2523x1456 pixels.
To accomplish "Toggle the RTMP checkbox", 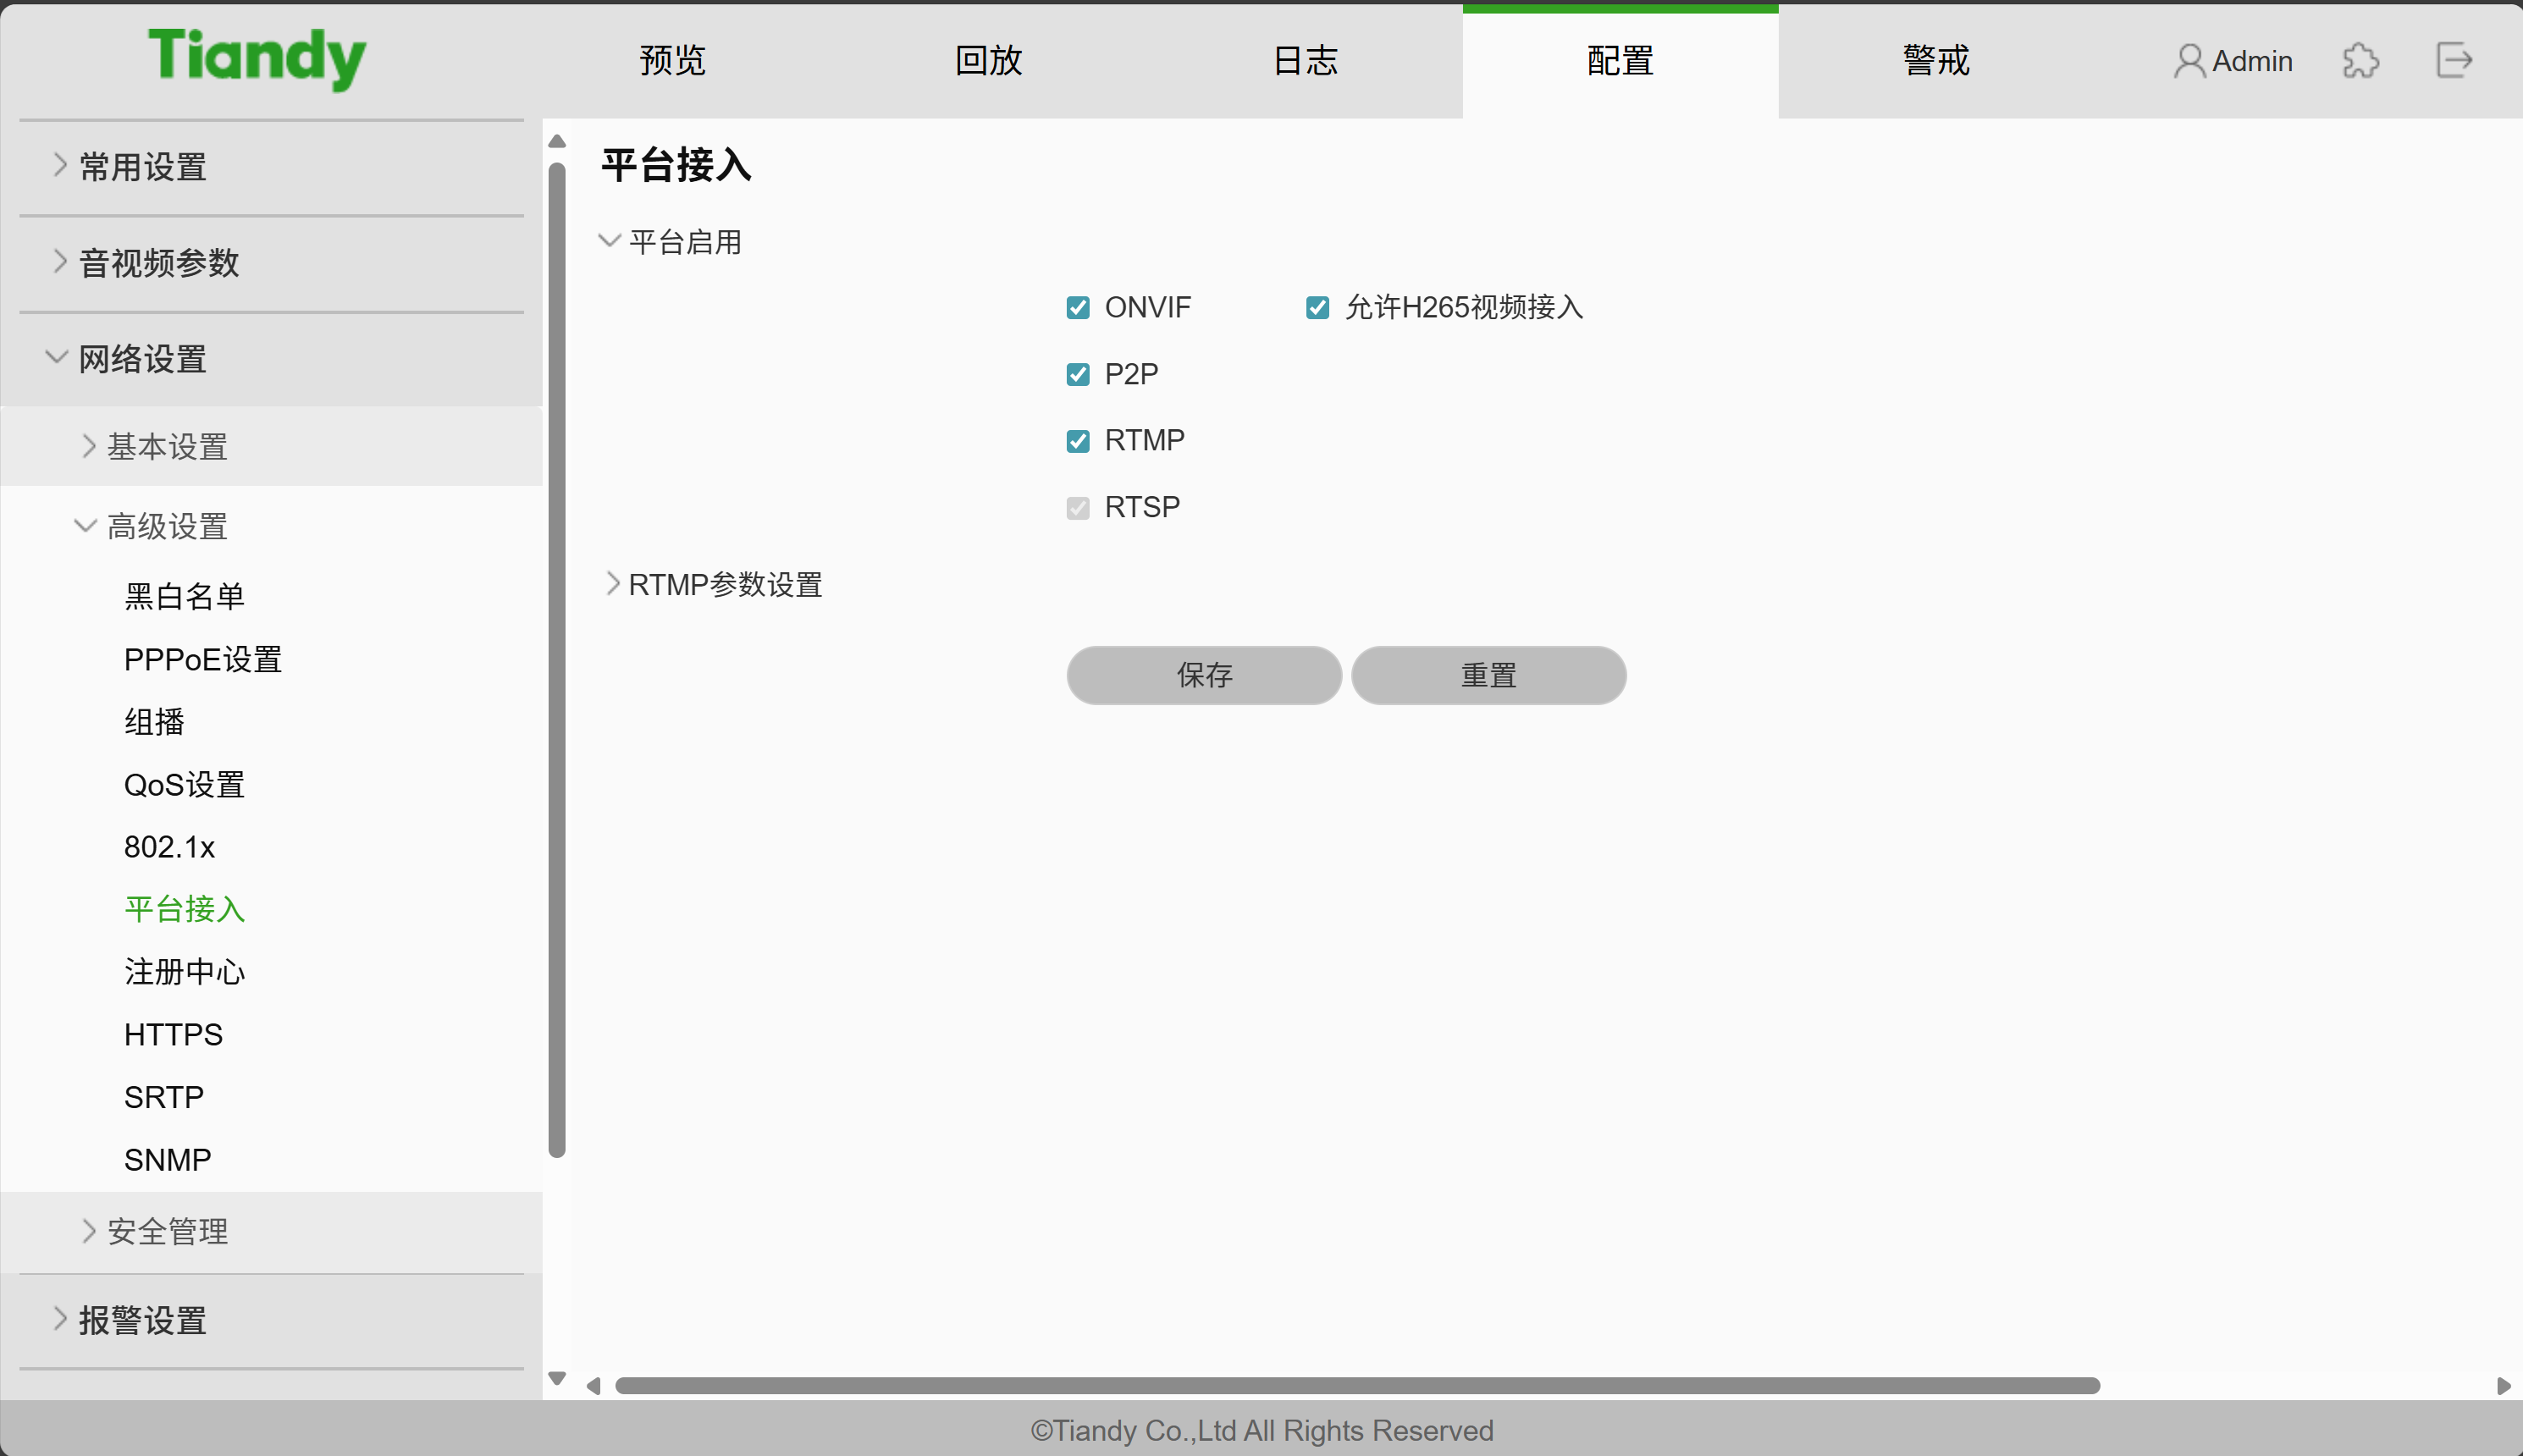I will point(1077,441).
